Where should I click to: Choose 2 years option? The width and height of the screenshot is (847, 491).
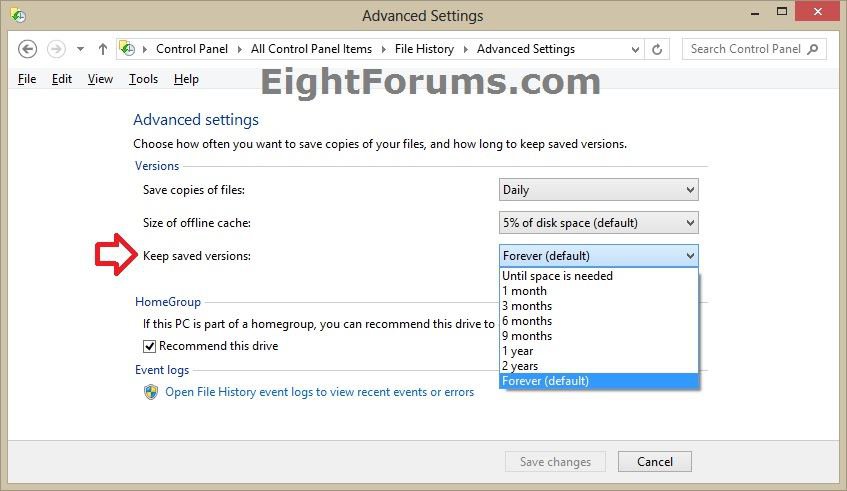pos(599,366)
